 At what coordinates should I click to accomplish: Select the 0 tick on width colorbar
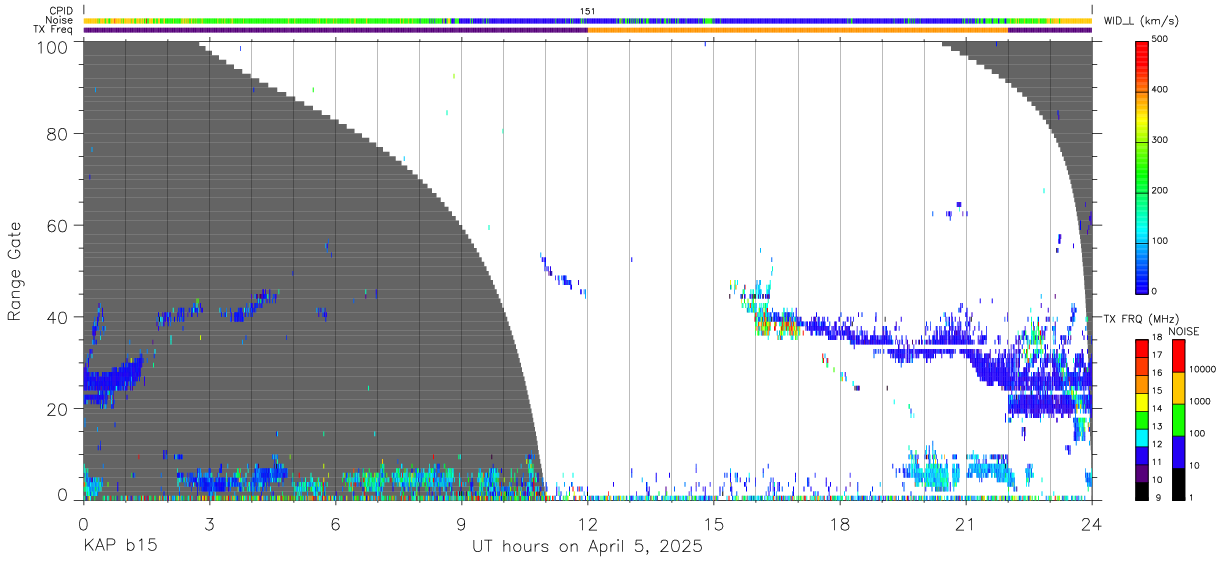(x=1156, y=291)
